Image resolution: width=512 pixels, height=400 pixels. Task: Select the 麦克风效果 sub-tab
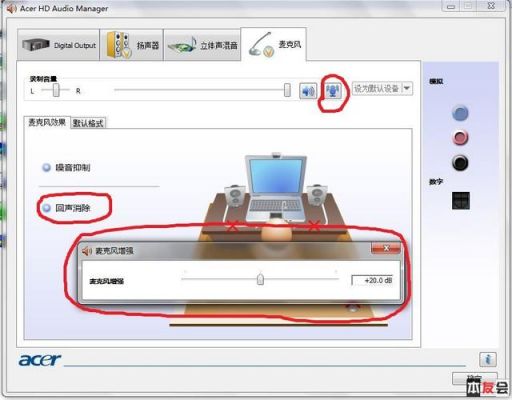[x=47, y=122]
